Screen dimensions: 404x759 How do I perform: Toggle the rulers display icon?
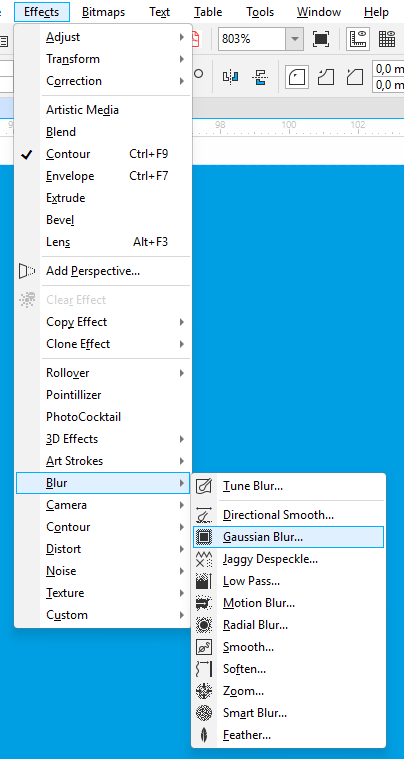pyautogui.click(x=359, y=39)
